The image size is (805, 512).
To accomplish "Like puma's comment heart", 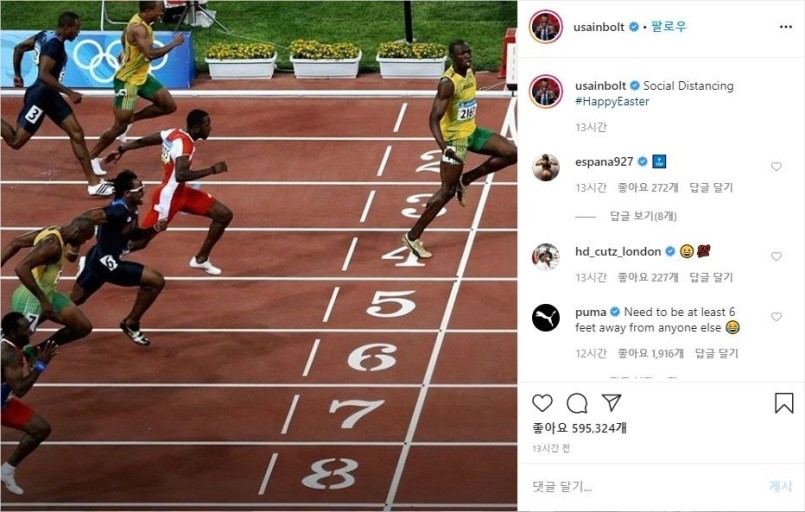I will (x=776, y=316).
